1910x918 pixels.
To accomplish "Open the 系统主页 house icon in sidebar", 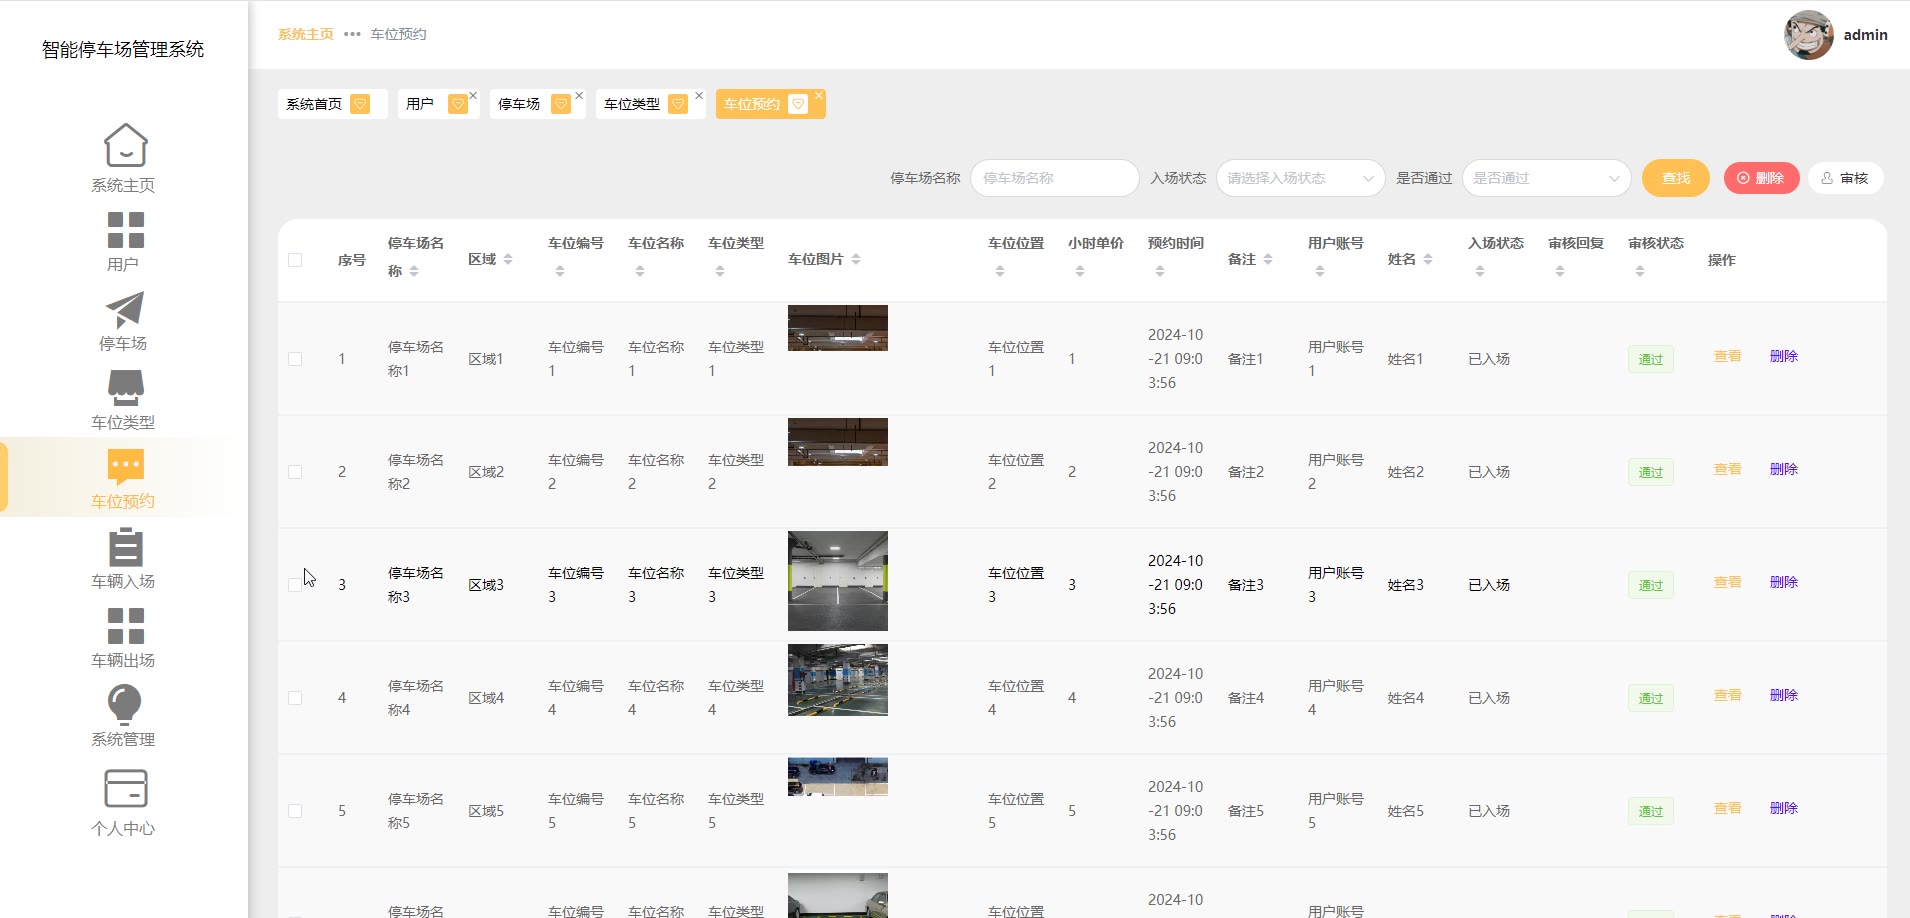I will tap(125, 146).
